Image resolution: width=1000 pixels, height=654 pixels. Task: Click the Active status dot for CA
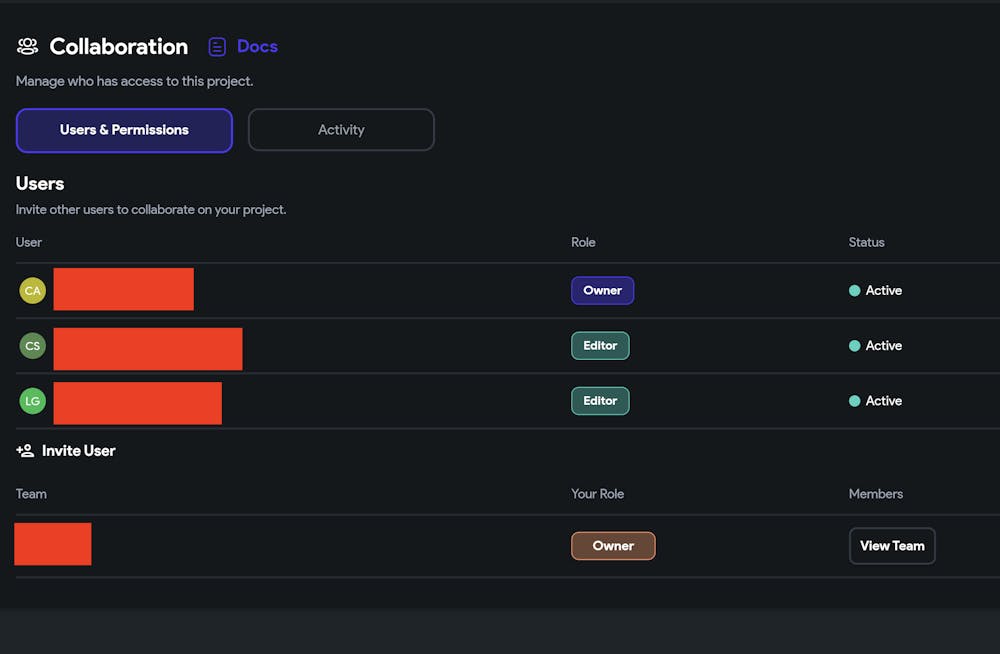click(855, 290)
